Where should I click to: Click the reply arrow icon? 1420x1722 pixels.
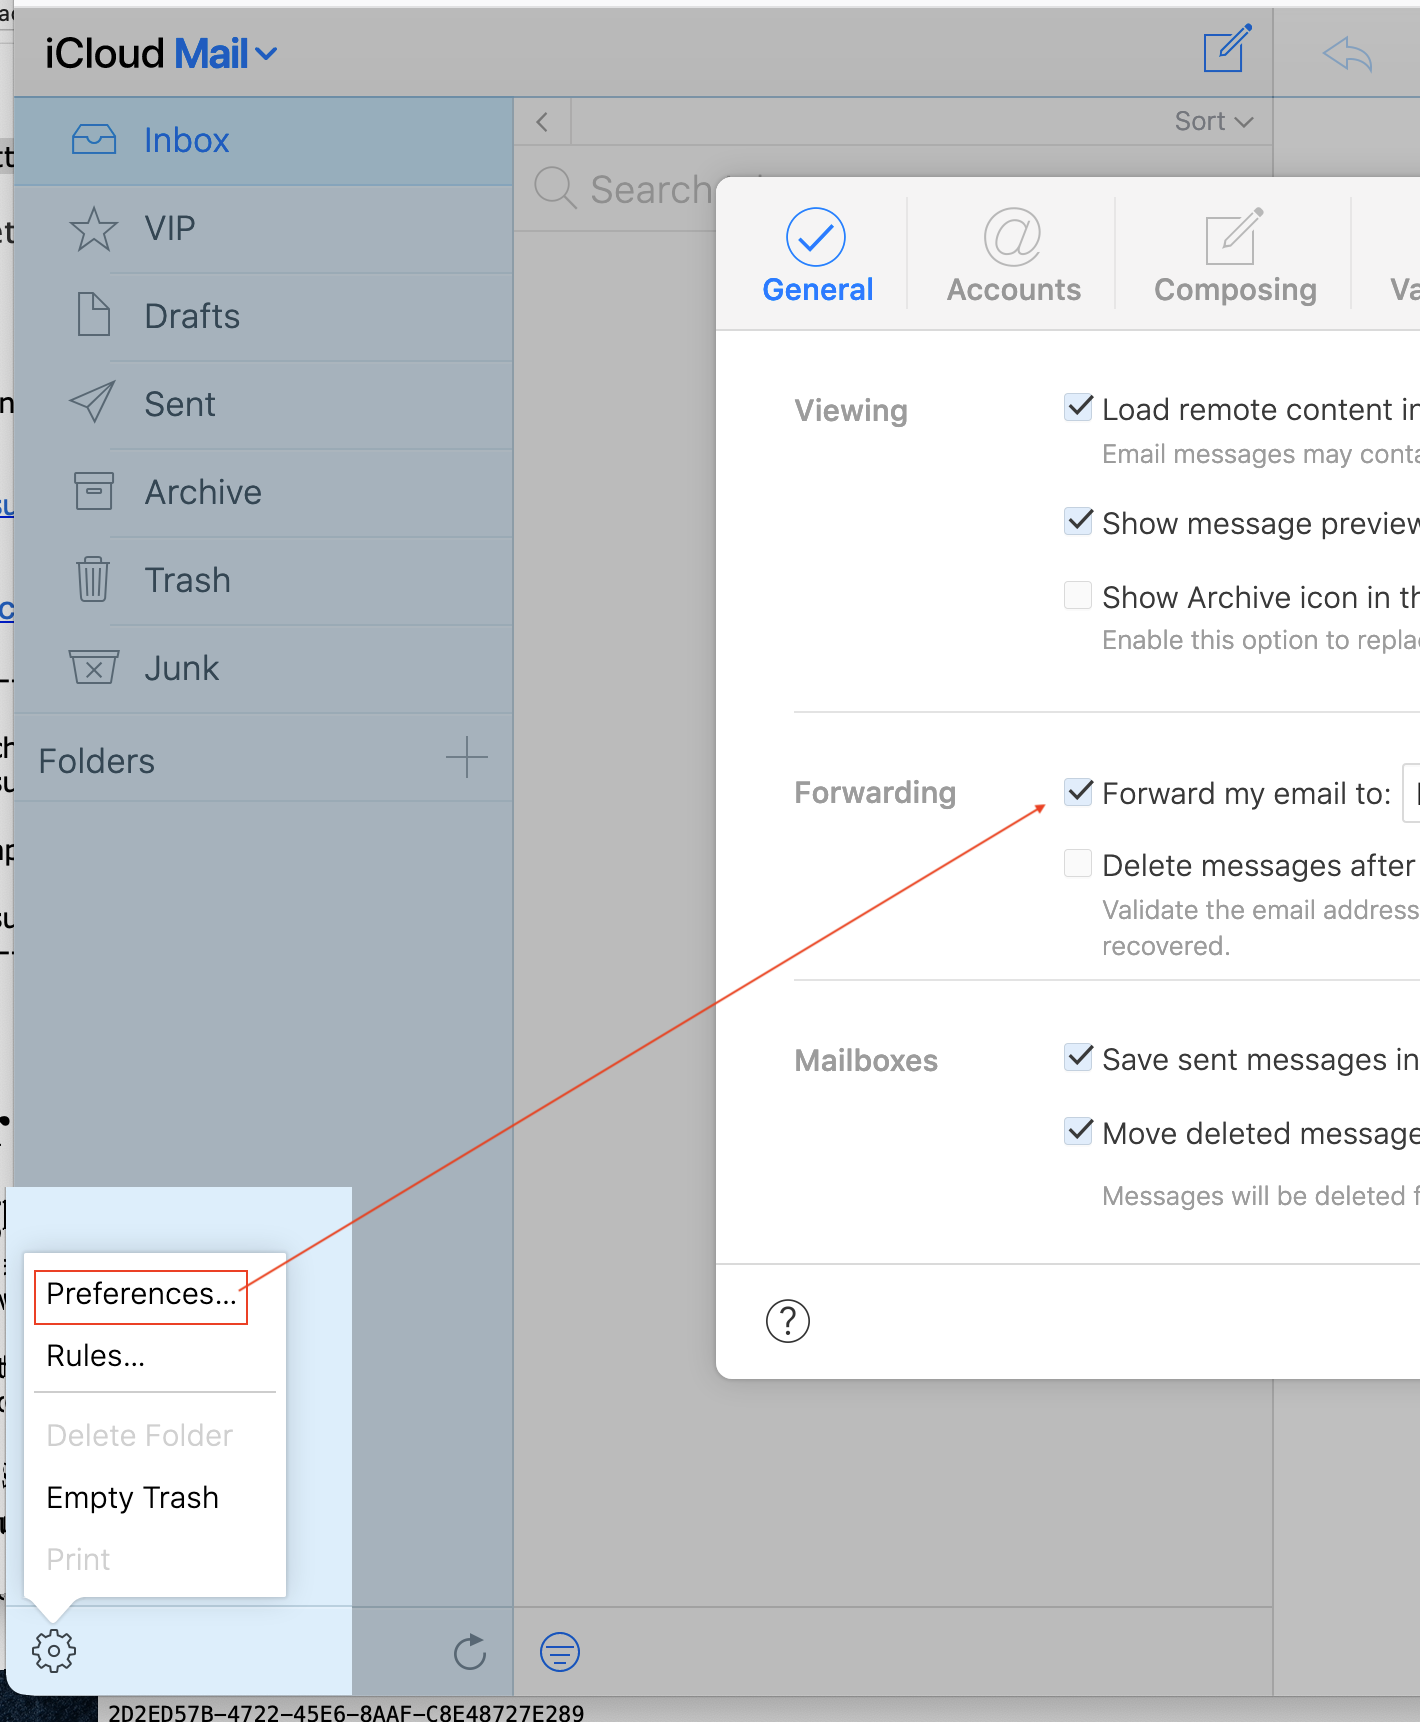(1347, 54)
